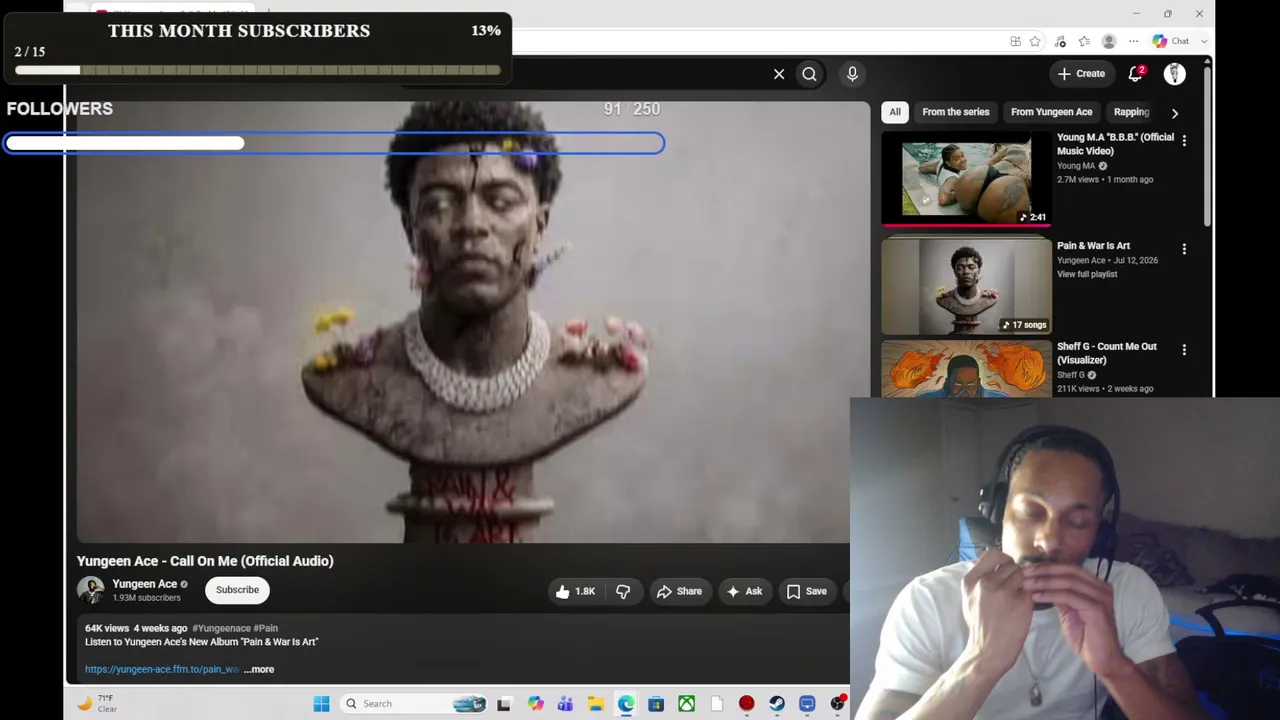
Task: Open the browser favorites list icon
Action: (x=1084, y=41)
